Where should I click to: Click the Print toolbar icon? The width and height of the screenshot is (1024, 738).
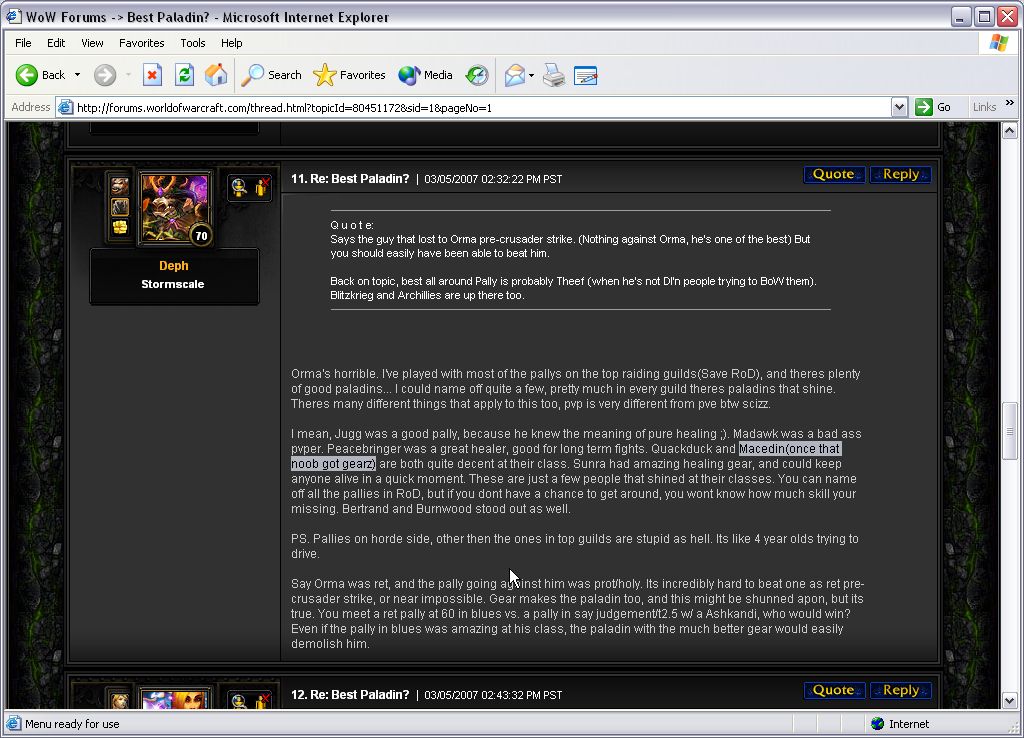coord(554,75)
